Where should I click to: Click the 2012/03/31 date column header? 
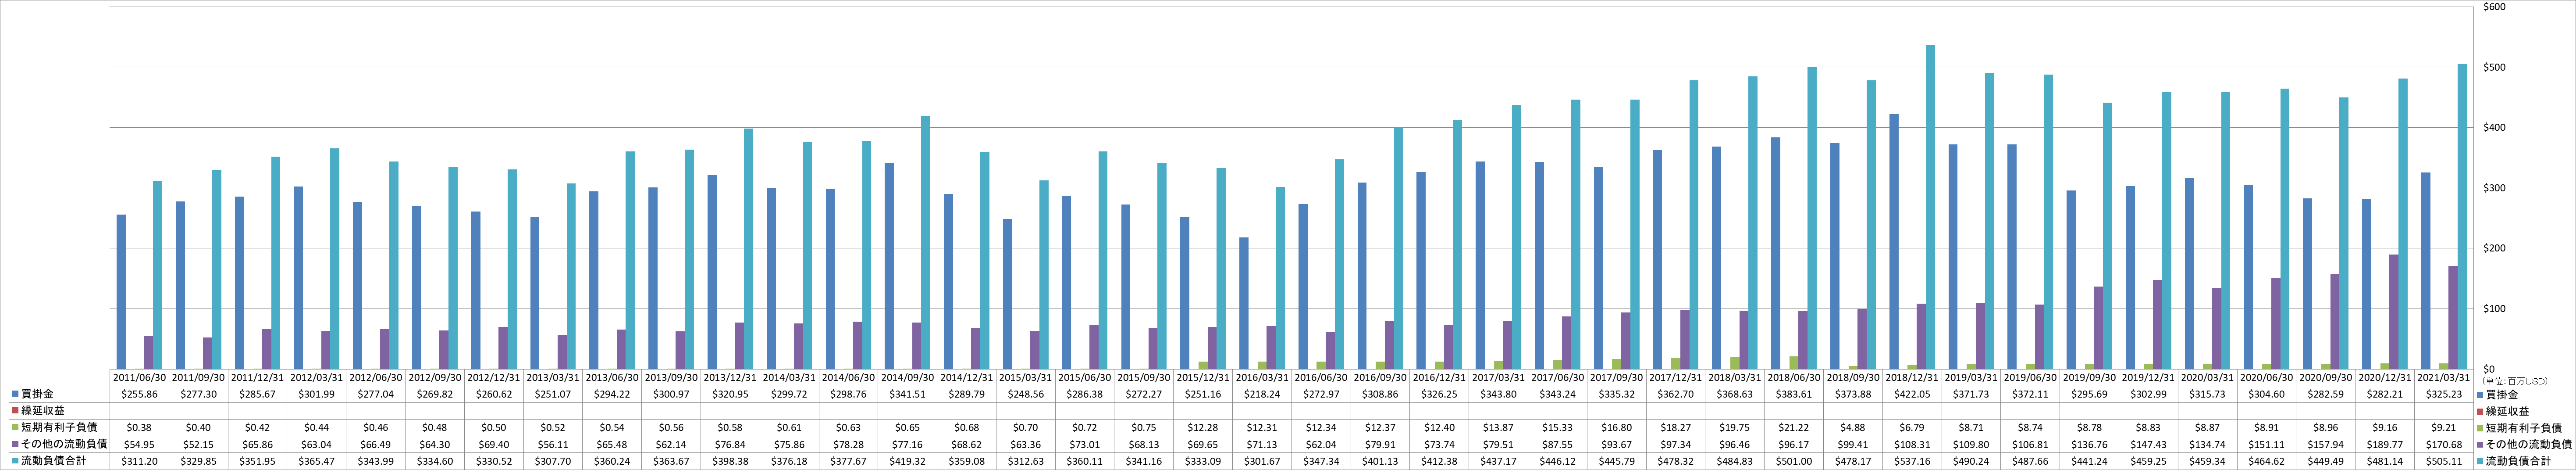[316, 378]
